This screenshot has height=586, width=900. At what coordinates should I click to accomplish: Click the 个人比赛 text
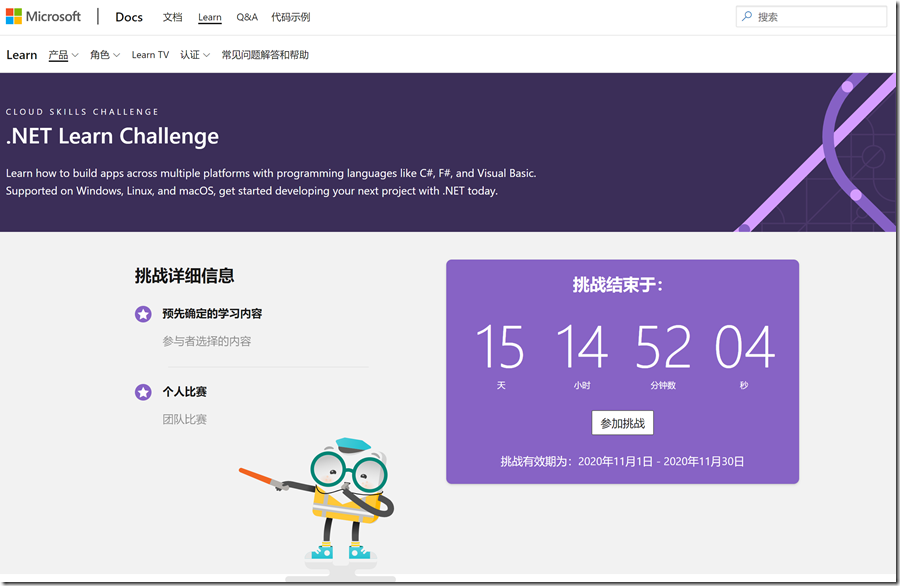(184, 392)
